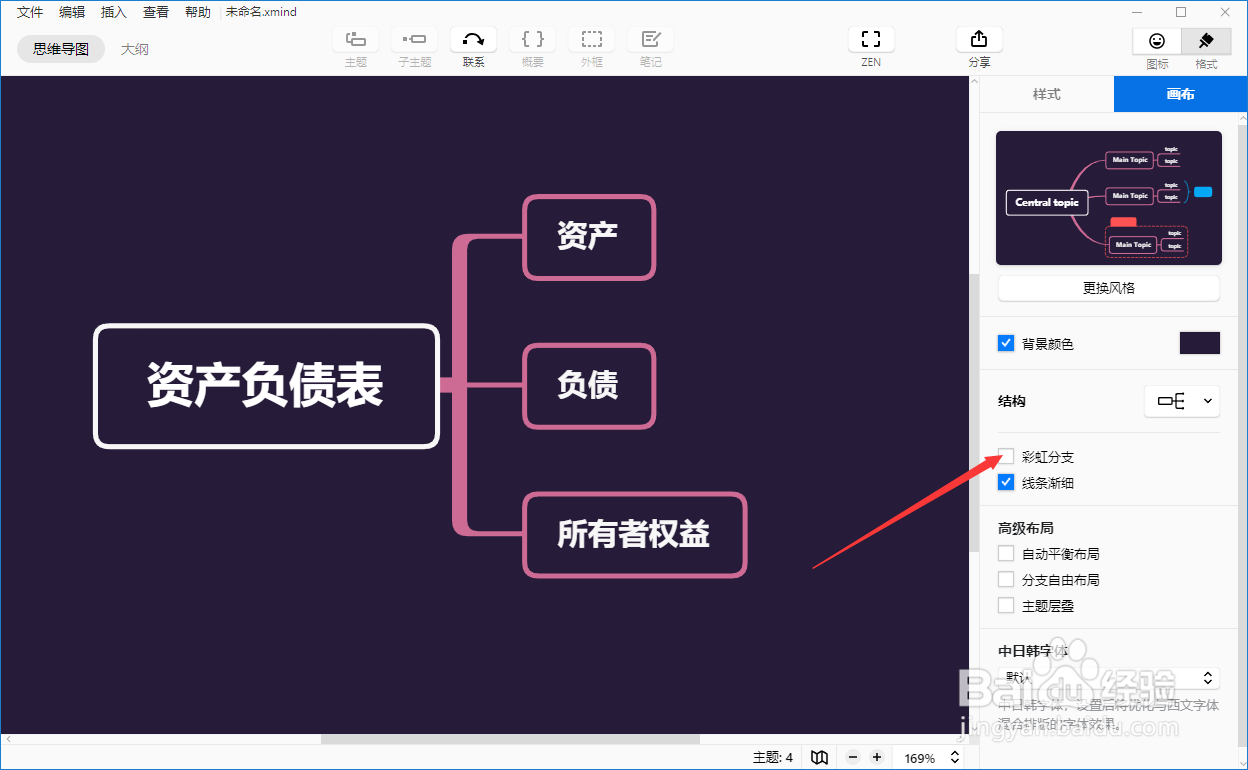Change the 背景颜色 background color swatch
1248x770 pixels.
coord(1199,342)
